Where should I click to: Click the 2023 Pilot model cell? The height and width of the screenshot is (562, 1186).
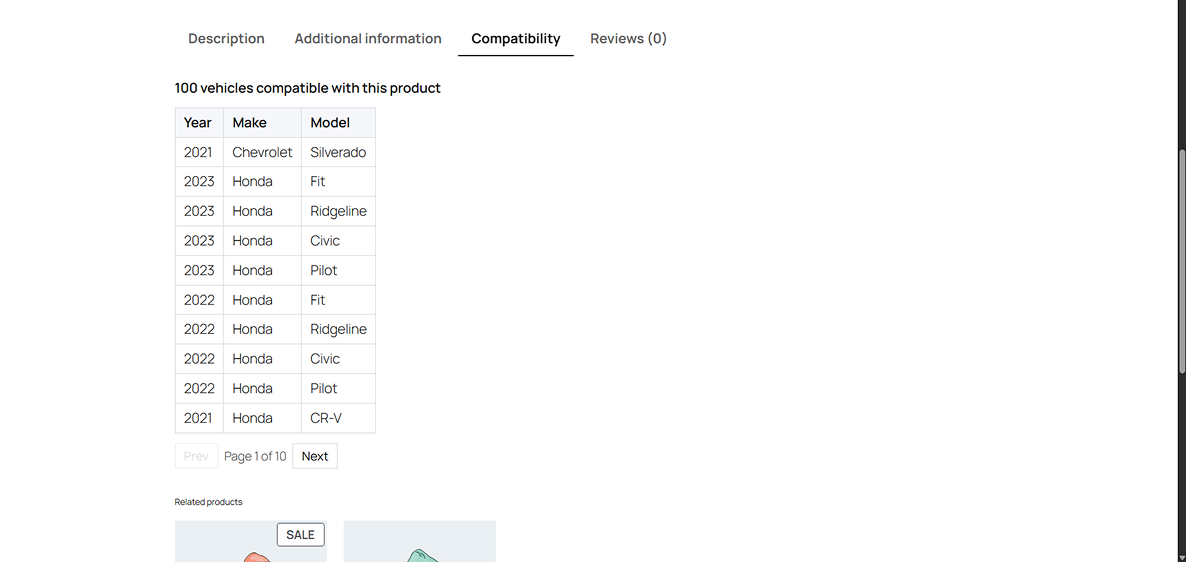(338, 270)
